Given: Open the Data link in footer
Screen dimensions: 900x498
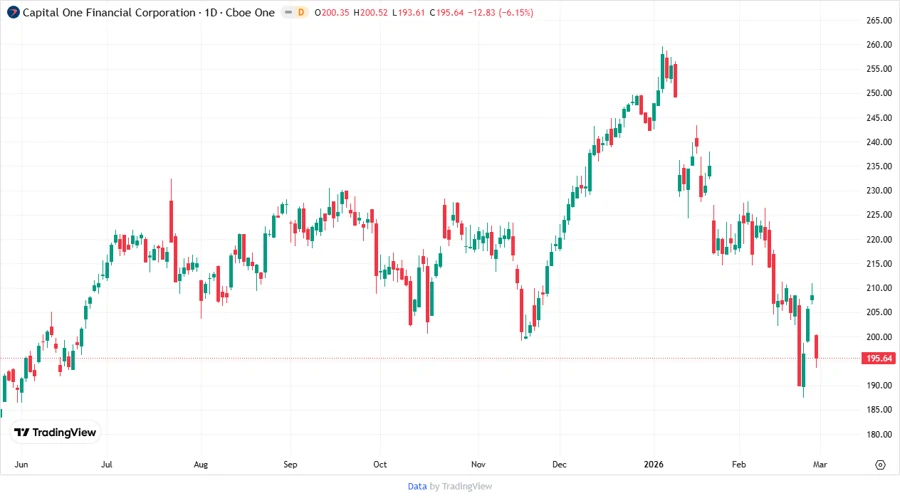Looking at the screenshot, I should pyautogui.click(x=417, y=487).
